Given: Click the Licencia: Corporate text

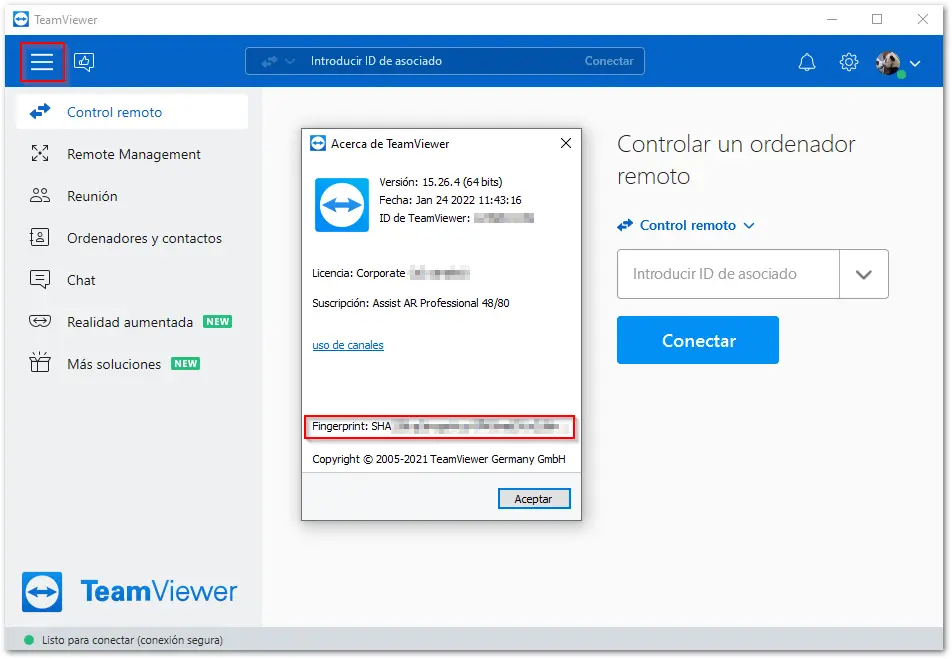Looking at the screenshot, I should click(x=359, y=273).
